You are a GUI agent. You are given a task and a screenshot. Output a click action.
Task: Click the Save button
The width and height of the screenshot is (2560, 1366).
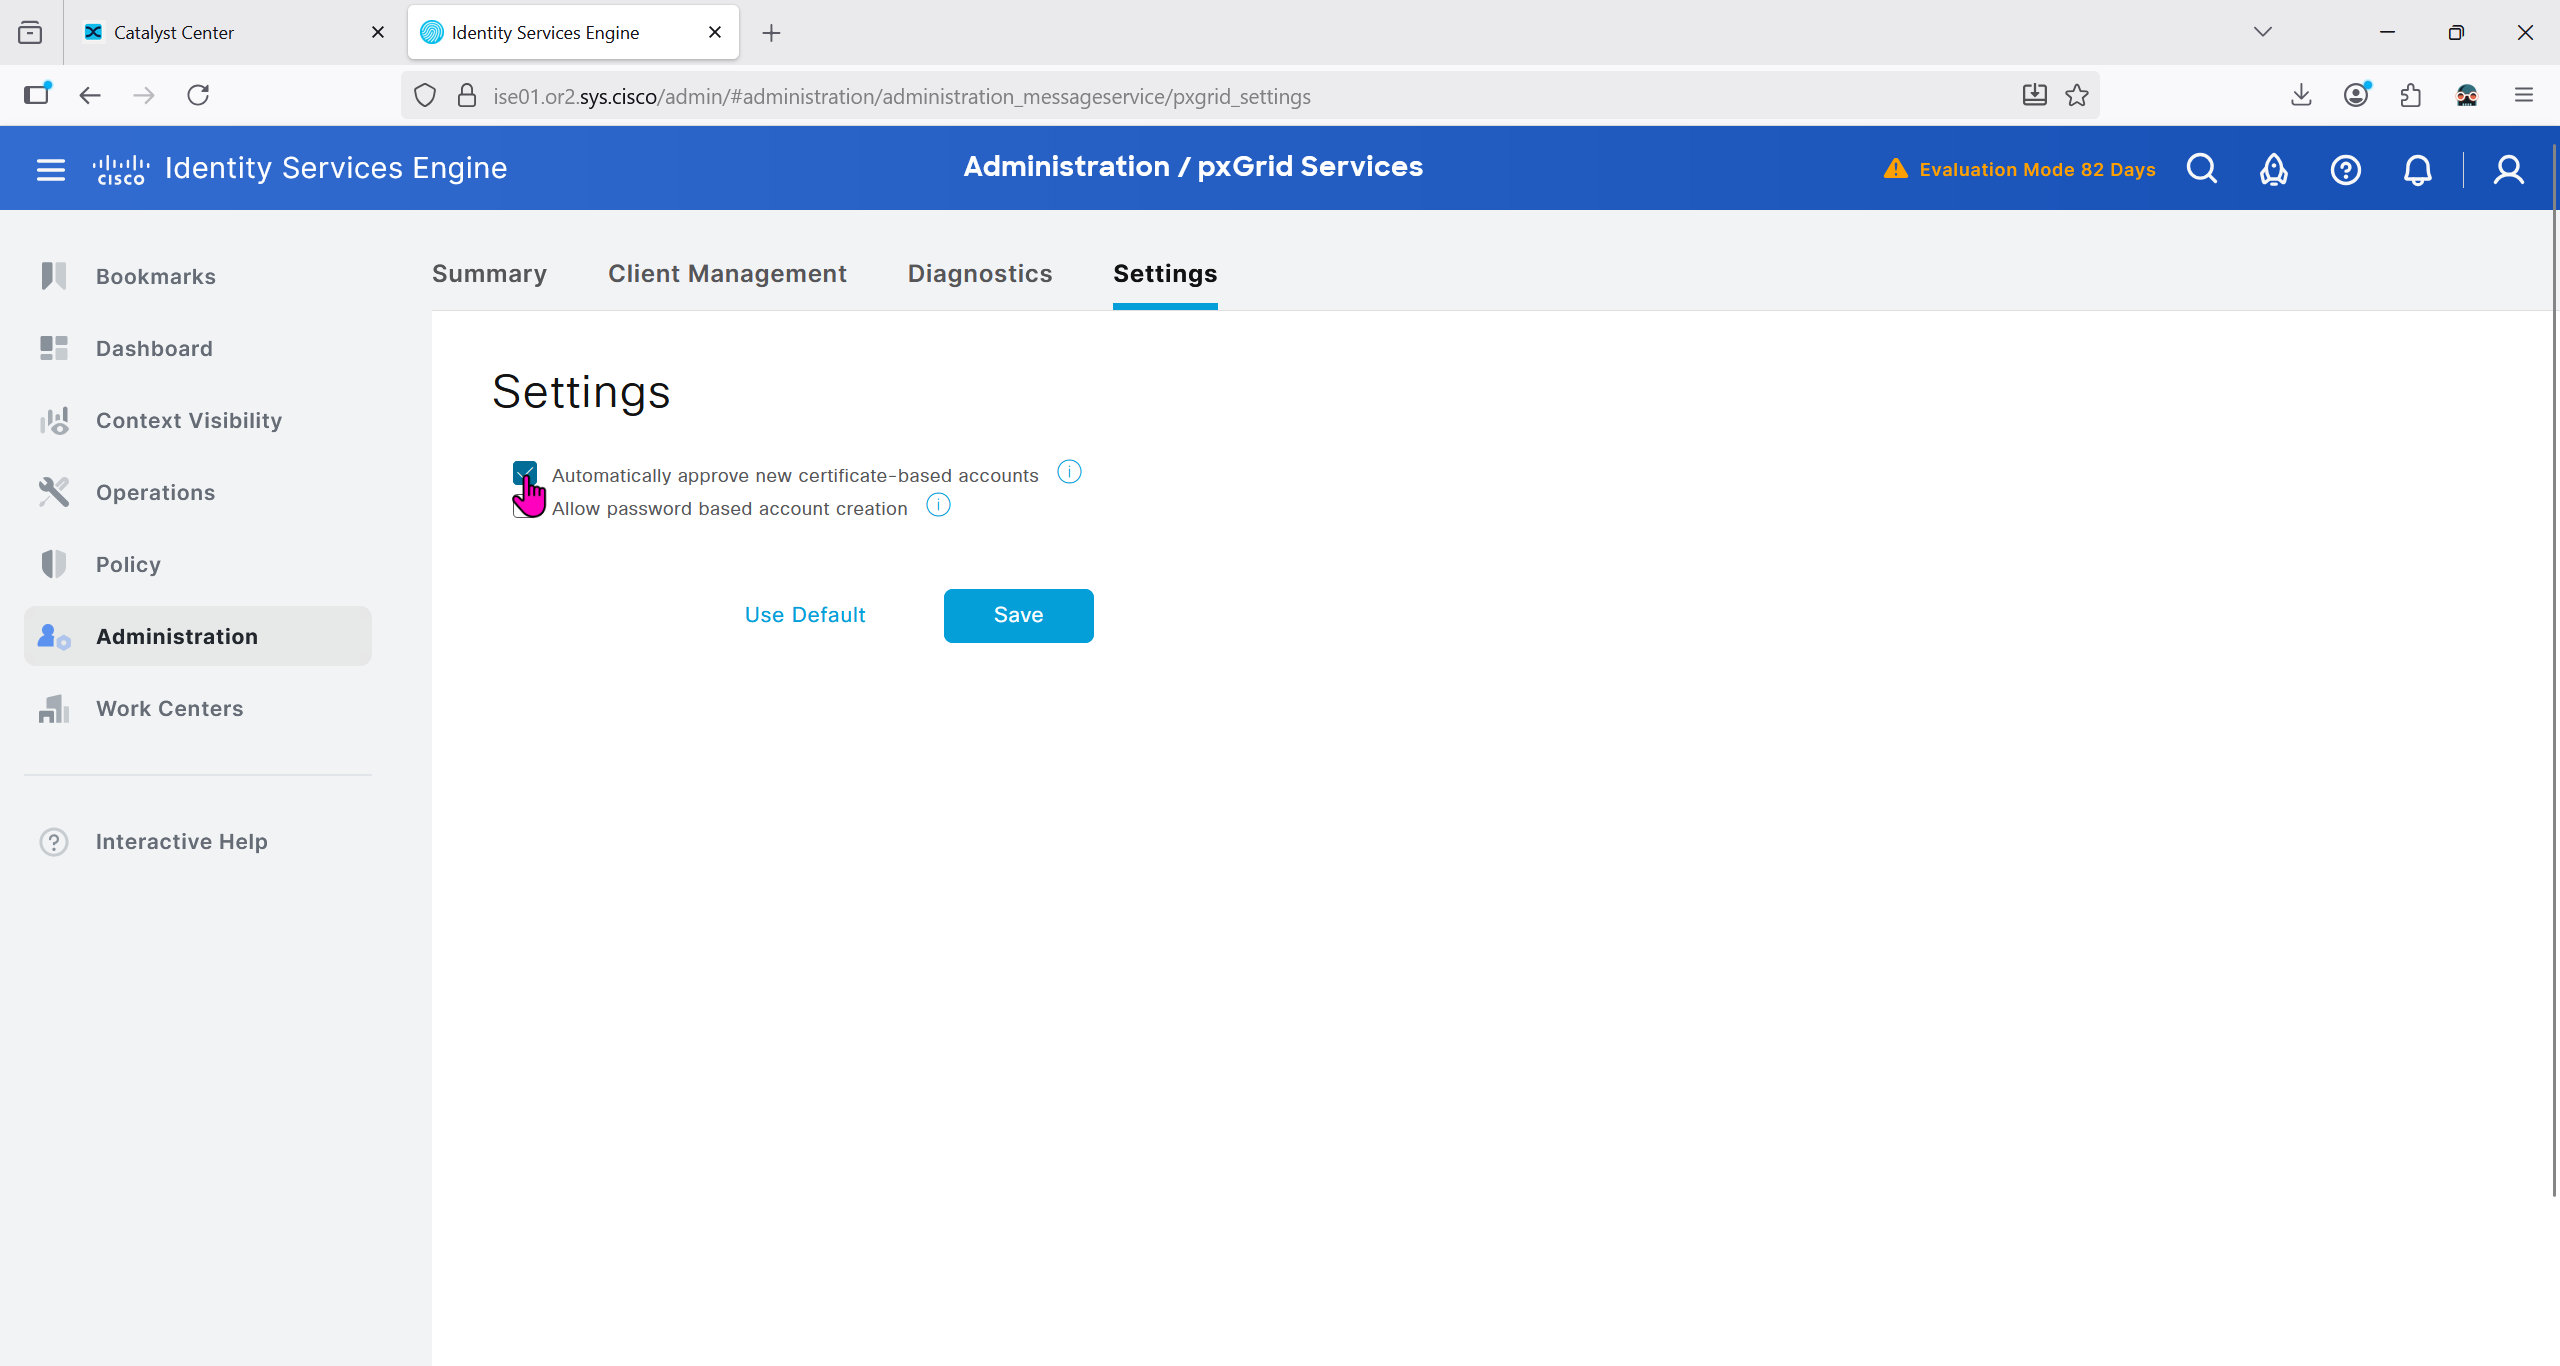pos(1018,615)
